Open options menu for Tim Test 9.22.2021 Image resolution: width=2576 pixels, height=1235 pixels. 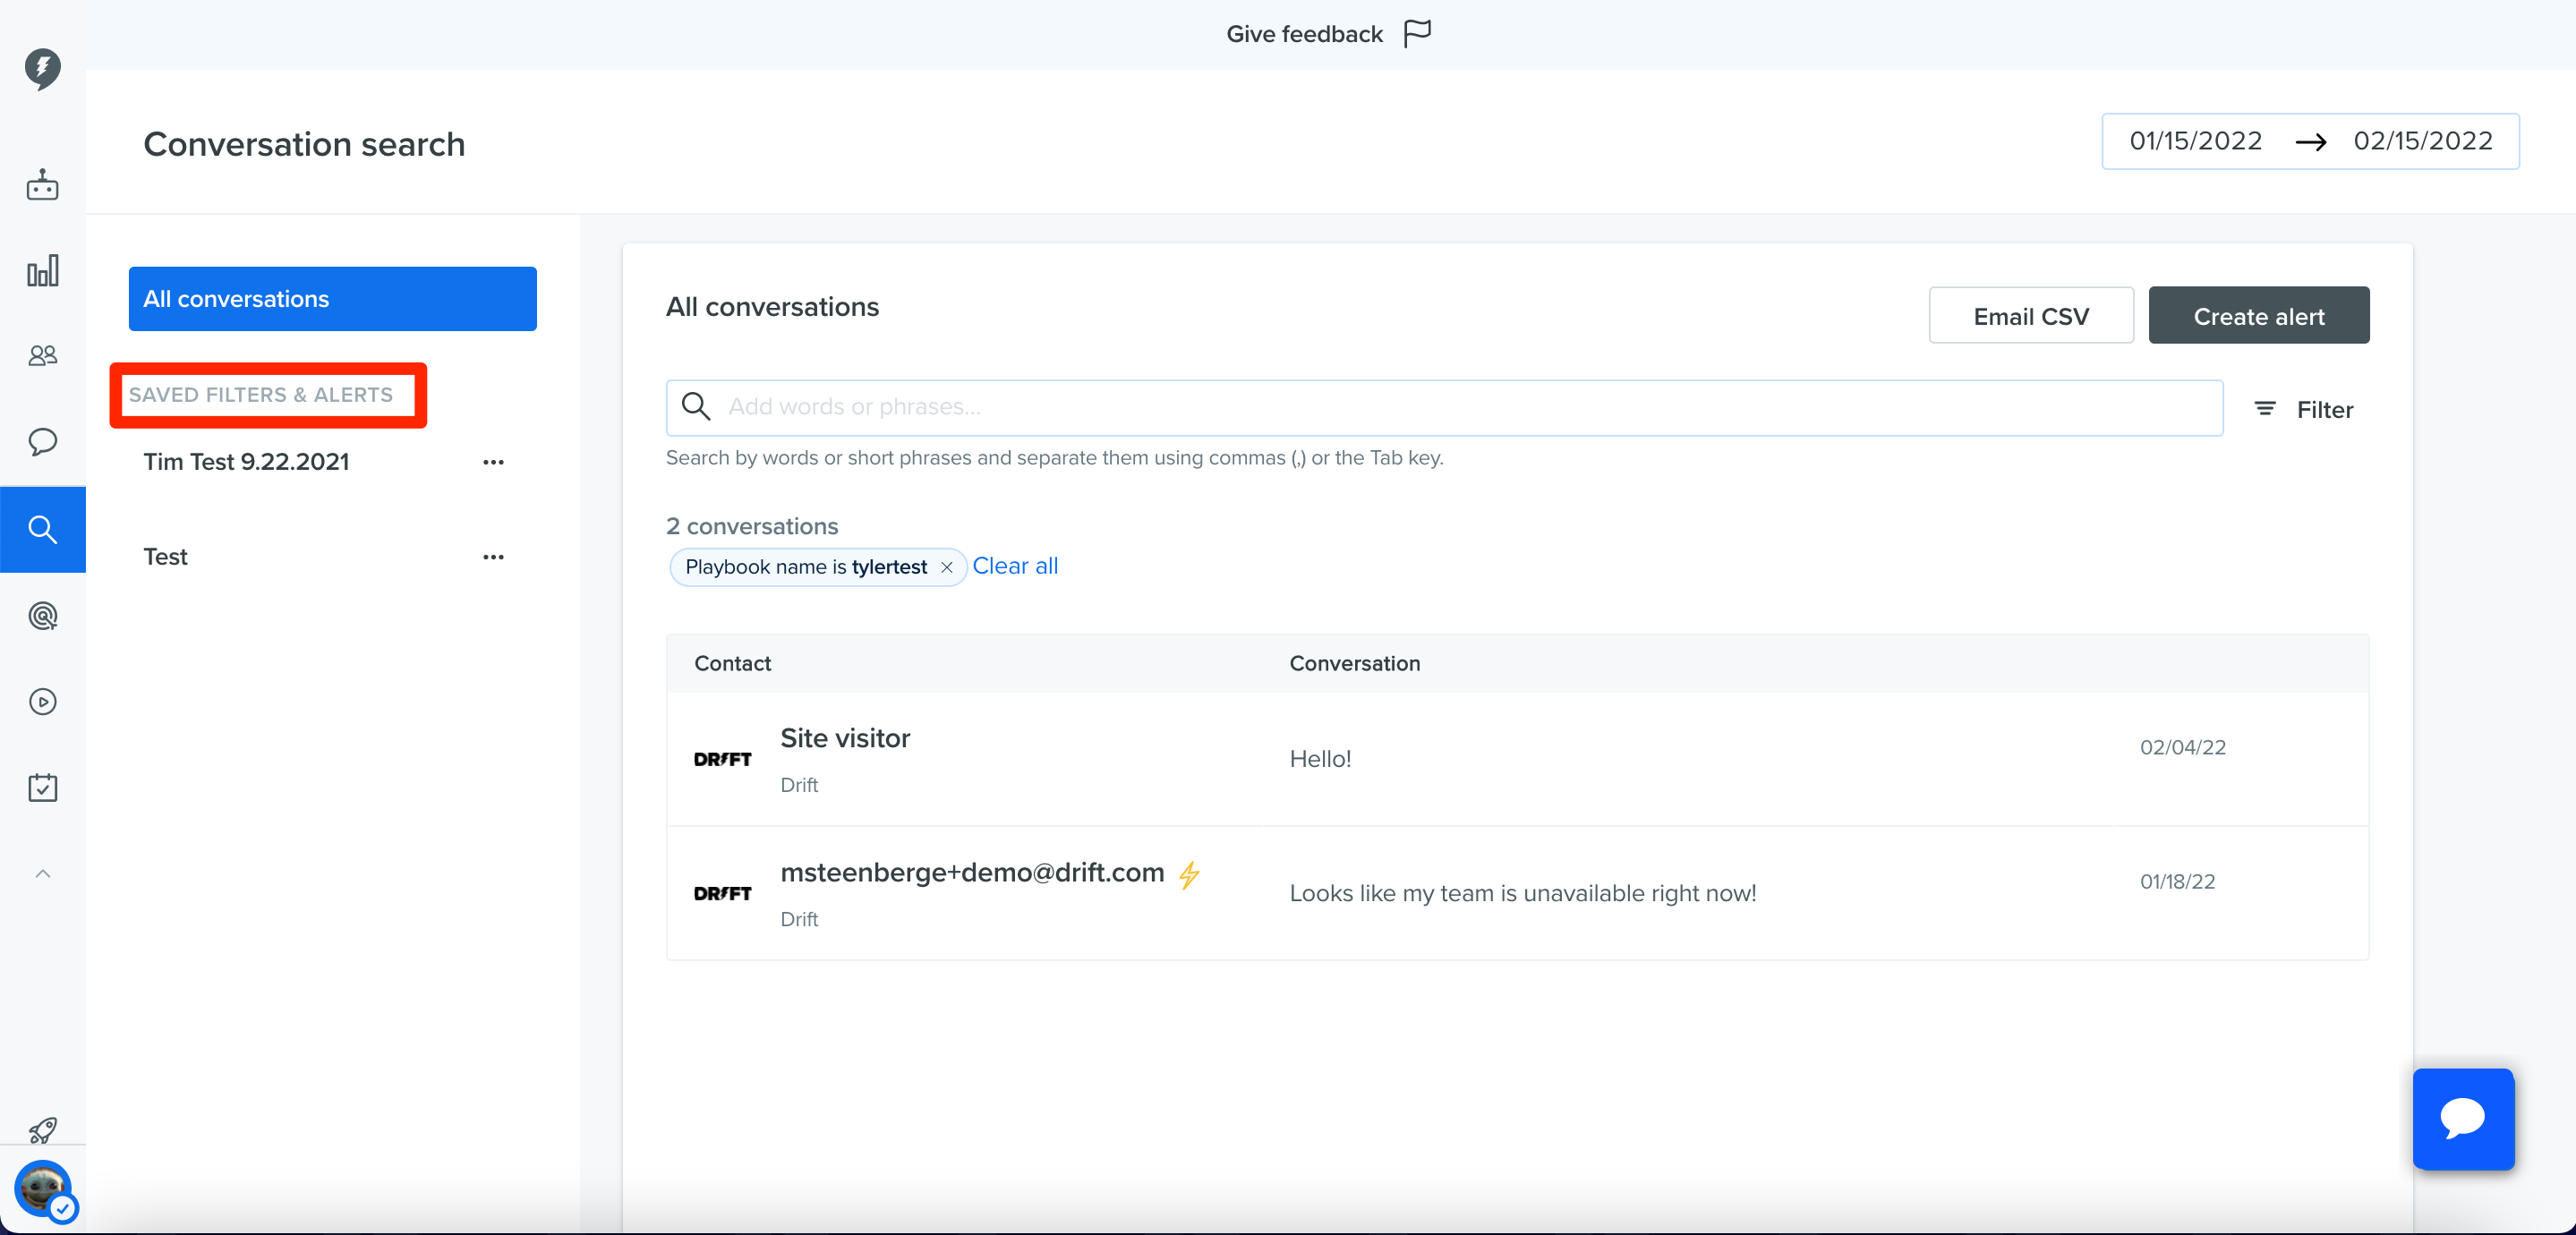(493, 462)
